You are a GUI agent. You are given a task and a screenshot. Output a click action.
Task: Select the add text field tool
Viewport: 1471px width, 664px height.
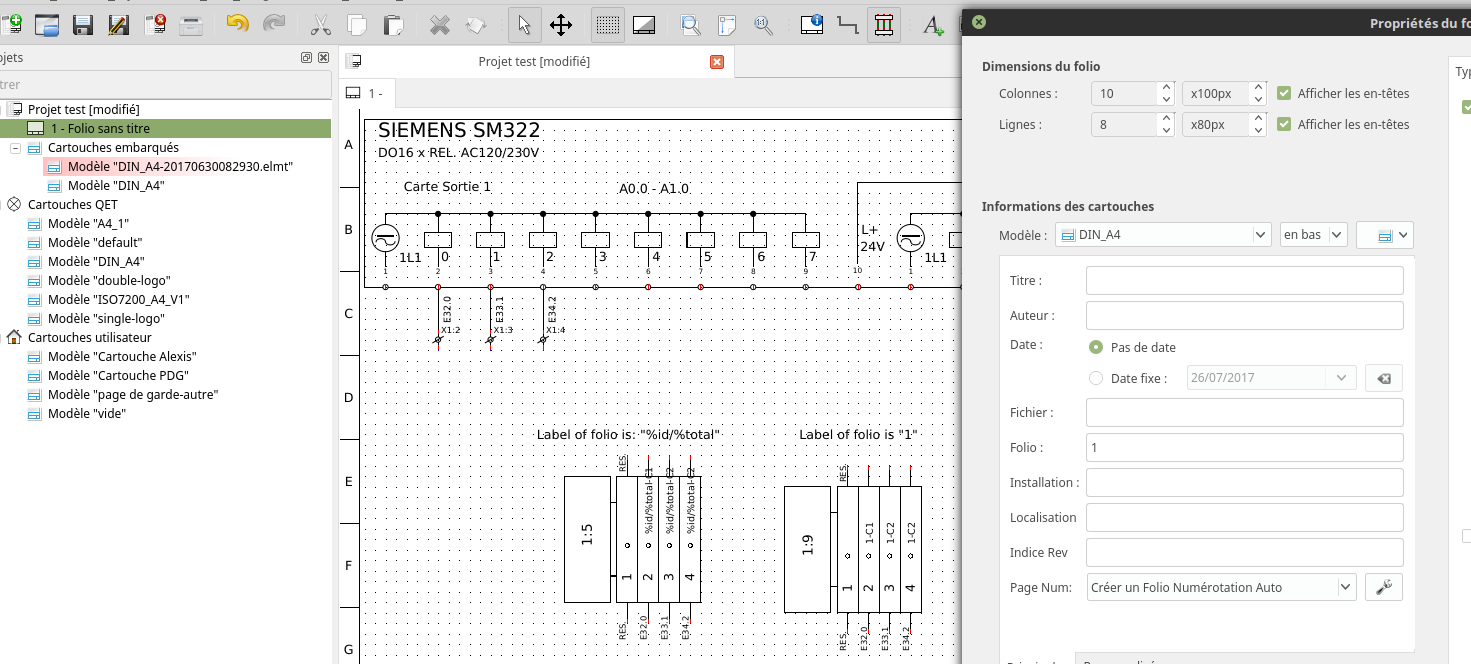[932, 25]
